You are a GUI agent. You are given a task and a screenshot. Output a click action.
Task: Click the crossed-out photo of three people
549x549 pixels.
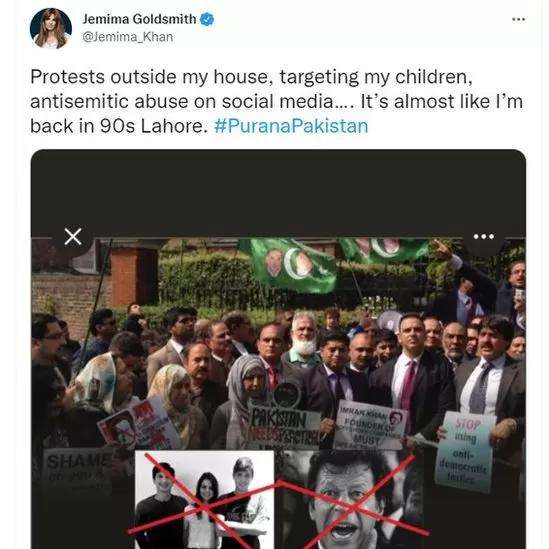click(x=204, y=500)
